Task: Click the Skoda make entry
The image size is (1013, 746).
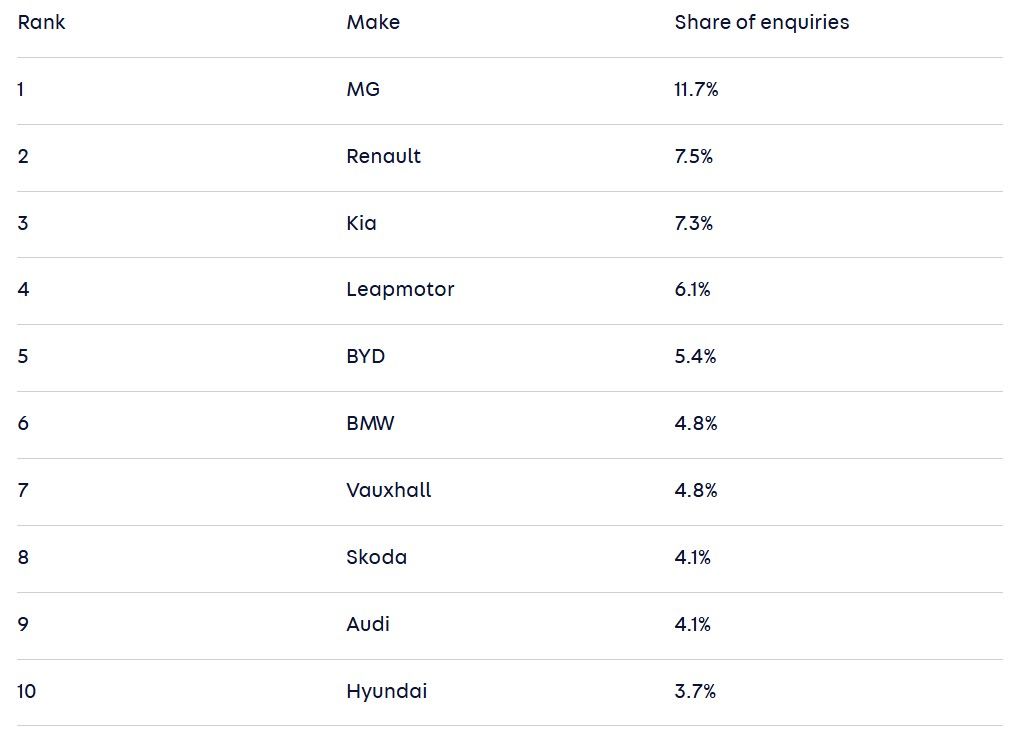Action: (377, 557)
